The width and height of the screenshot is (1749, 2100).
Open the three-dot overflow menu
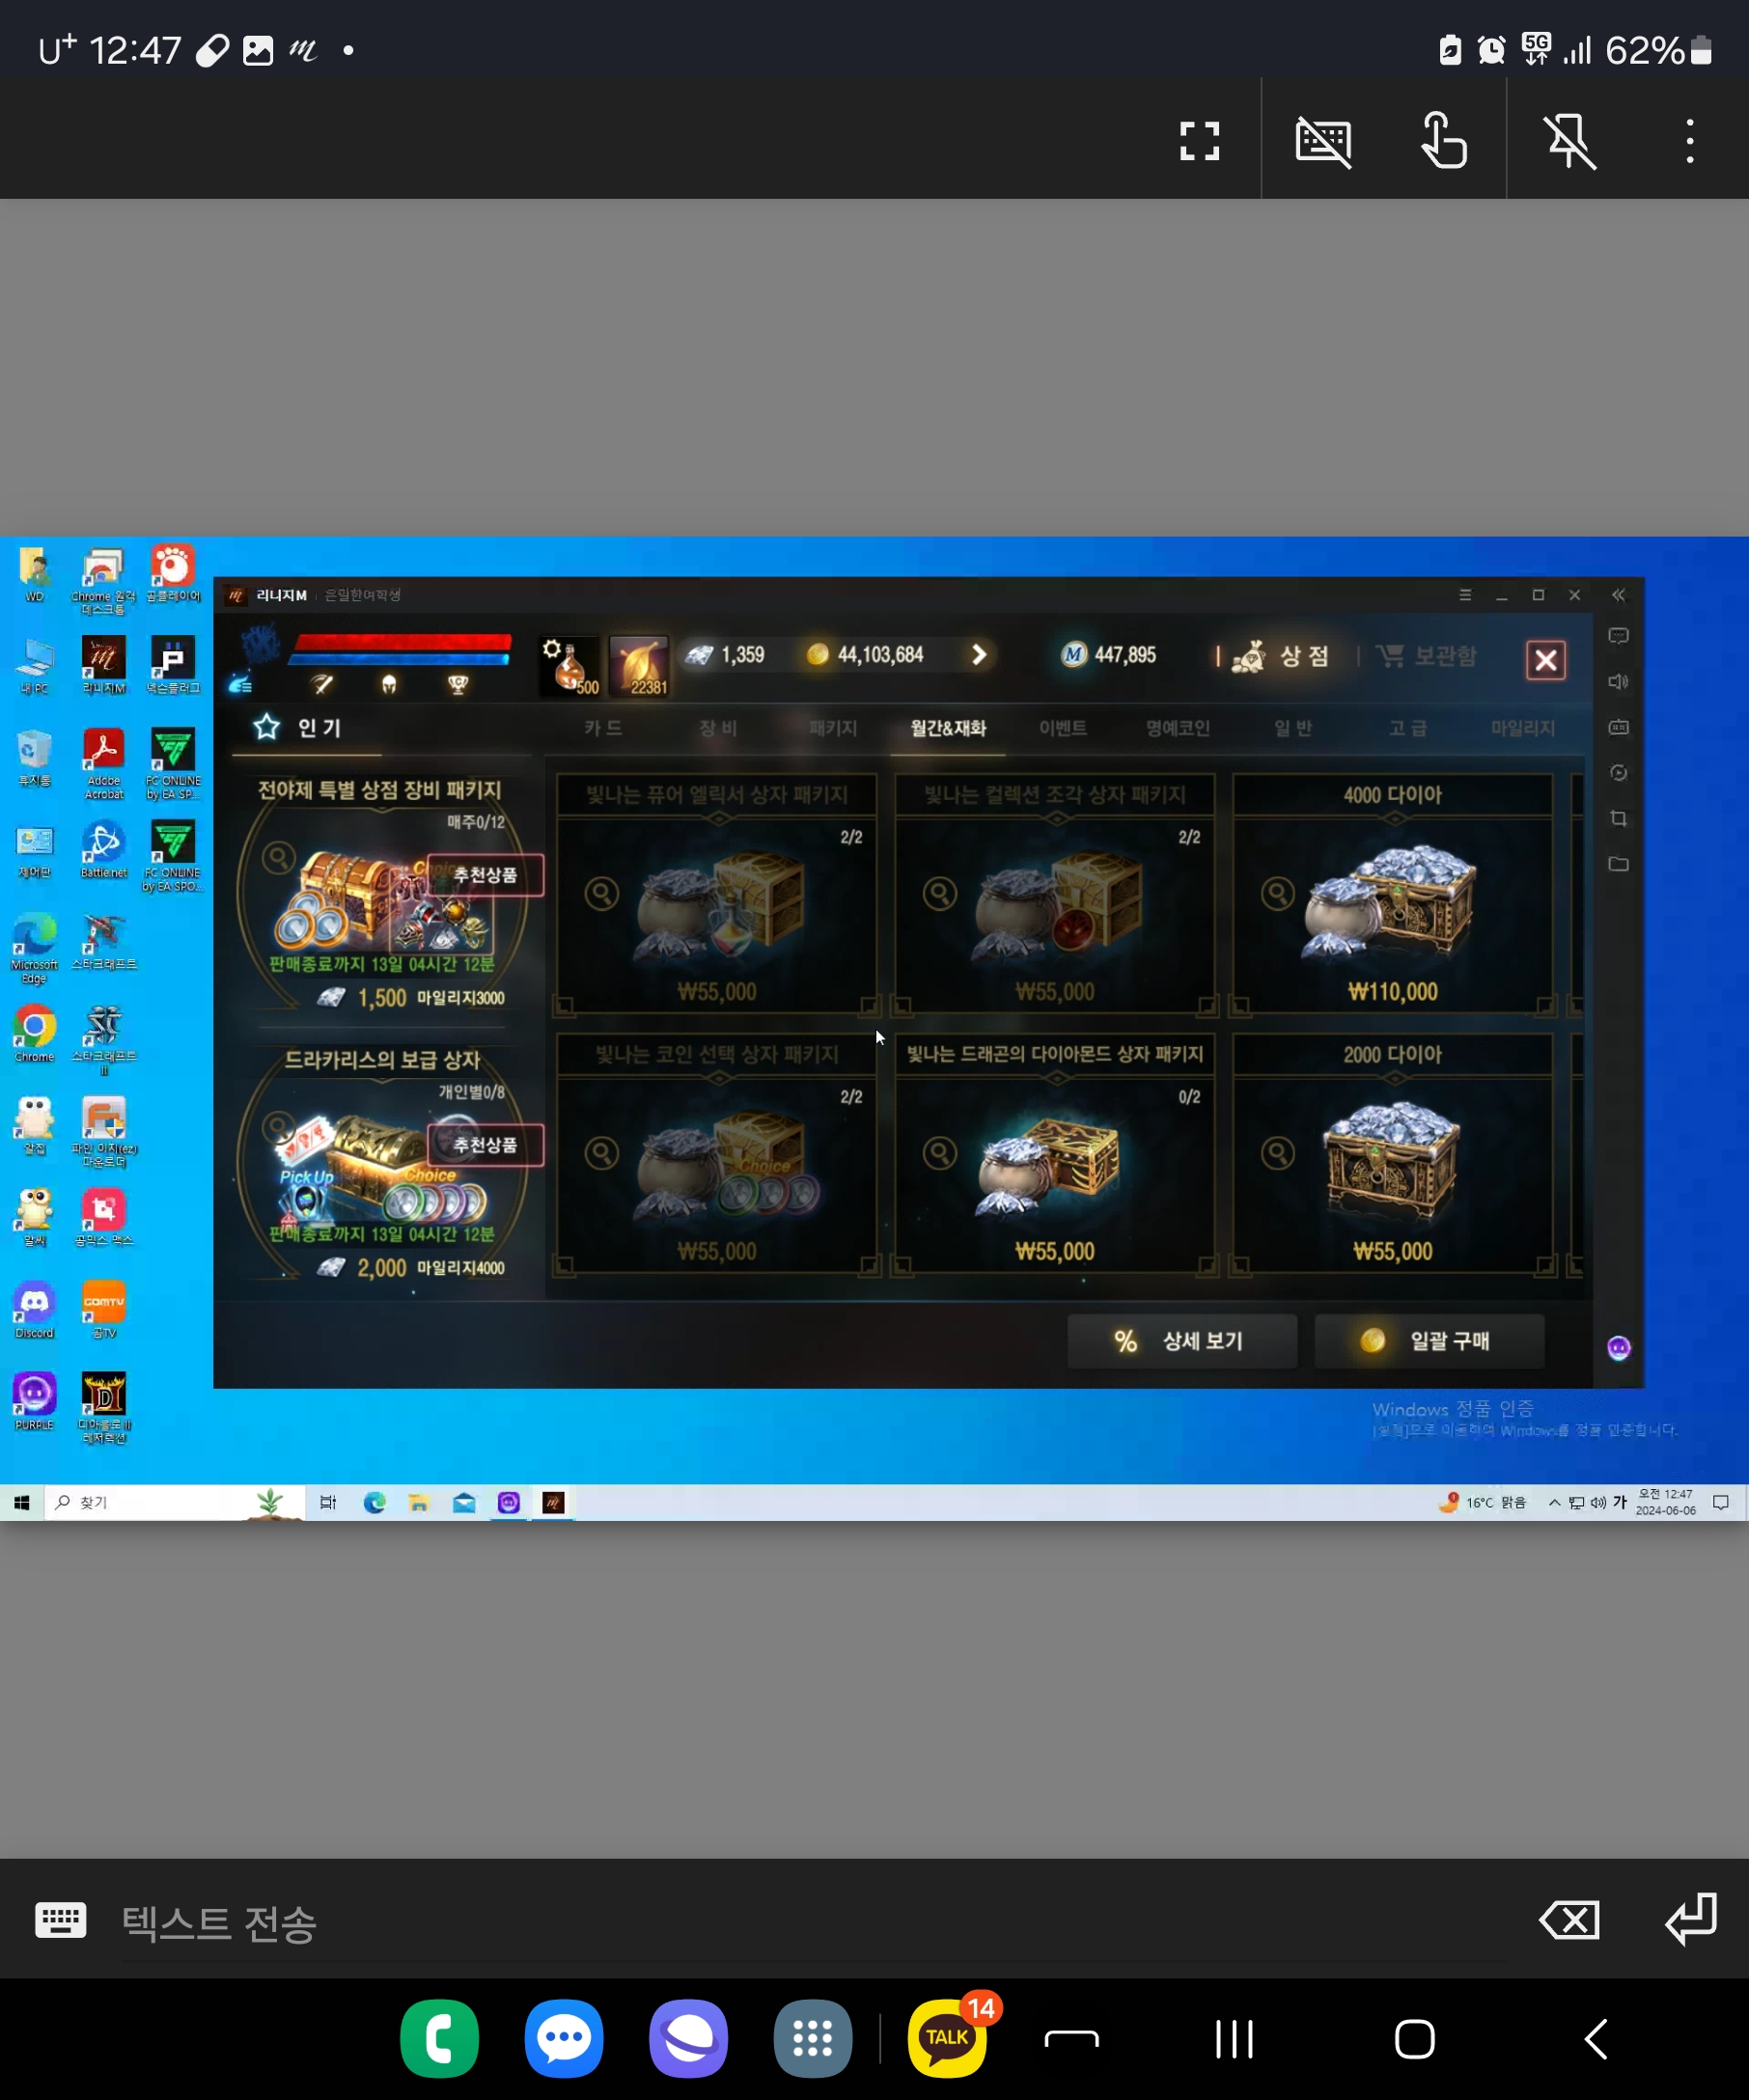click(1689, 141)
